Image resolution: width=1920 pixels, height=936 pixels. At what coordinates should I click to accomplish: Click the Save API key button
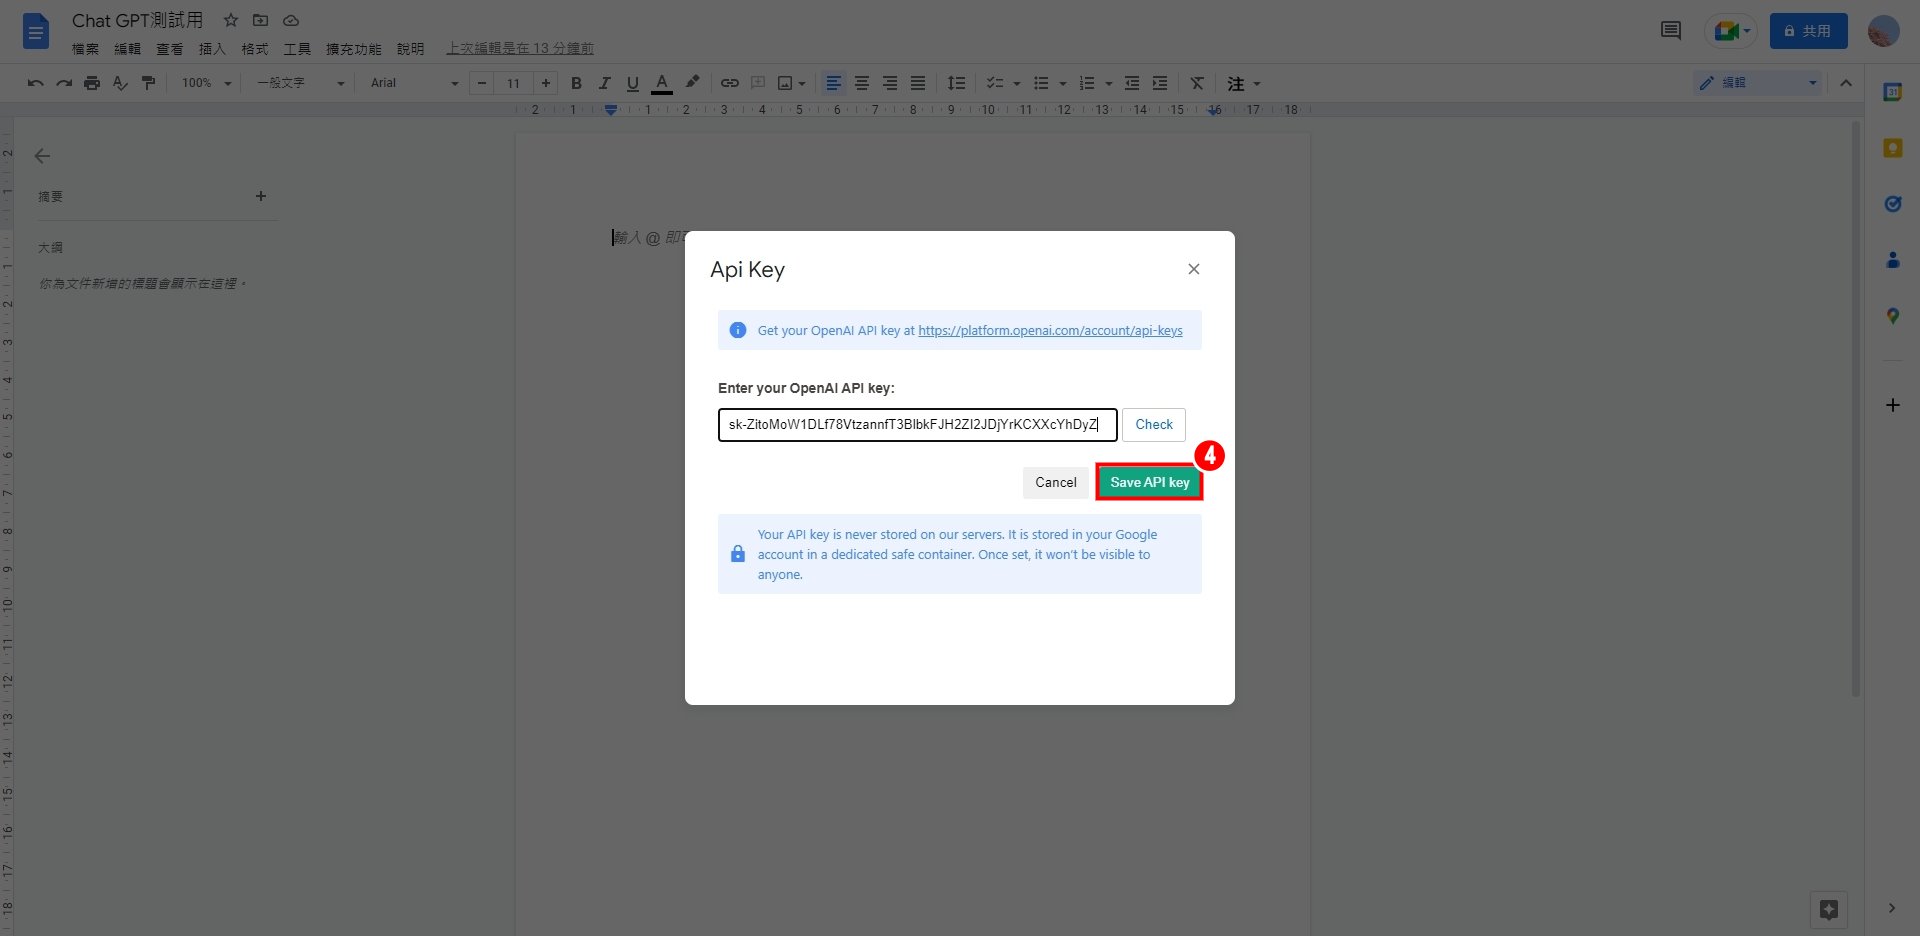[1149, 482]
